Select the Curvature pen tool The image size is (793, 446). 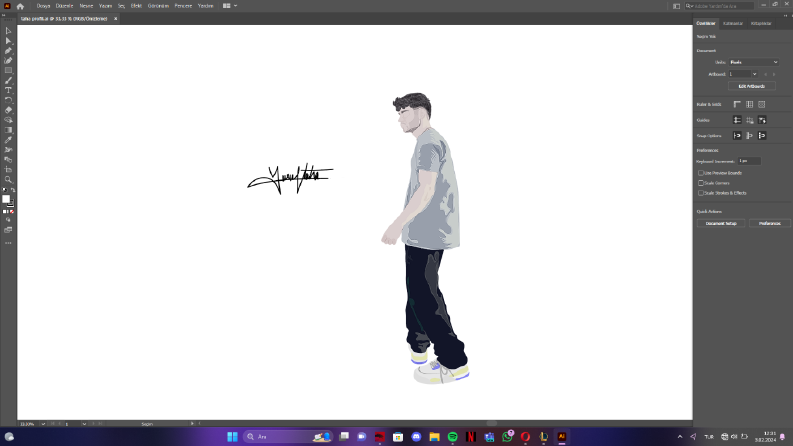(8, 61)
